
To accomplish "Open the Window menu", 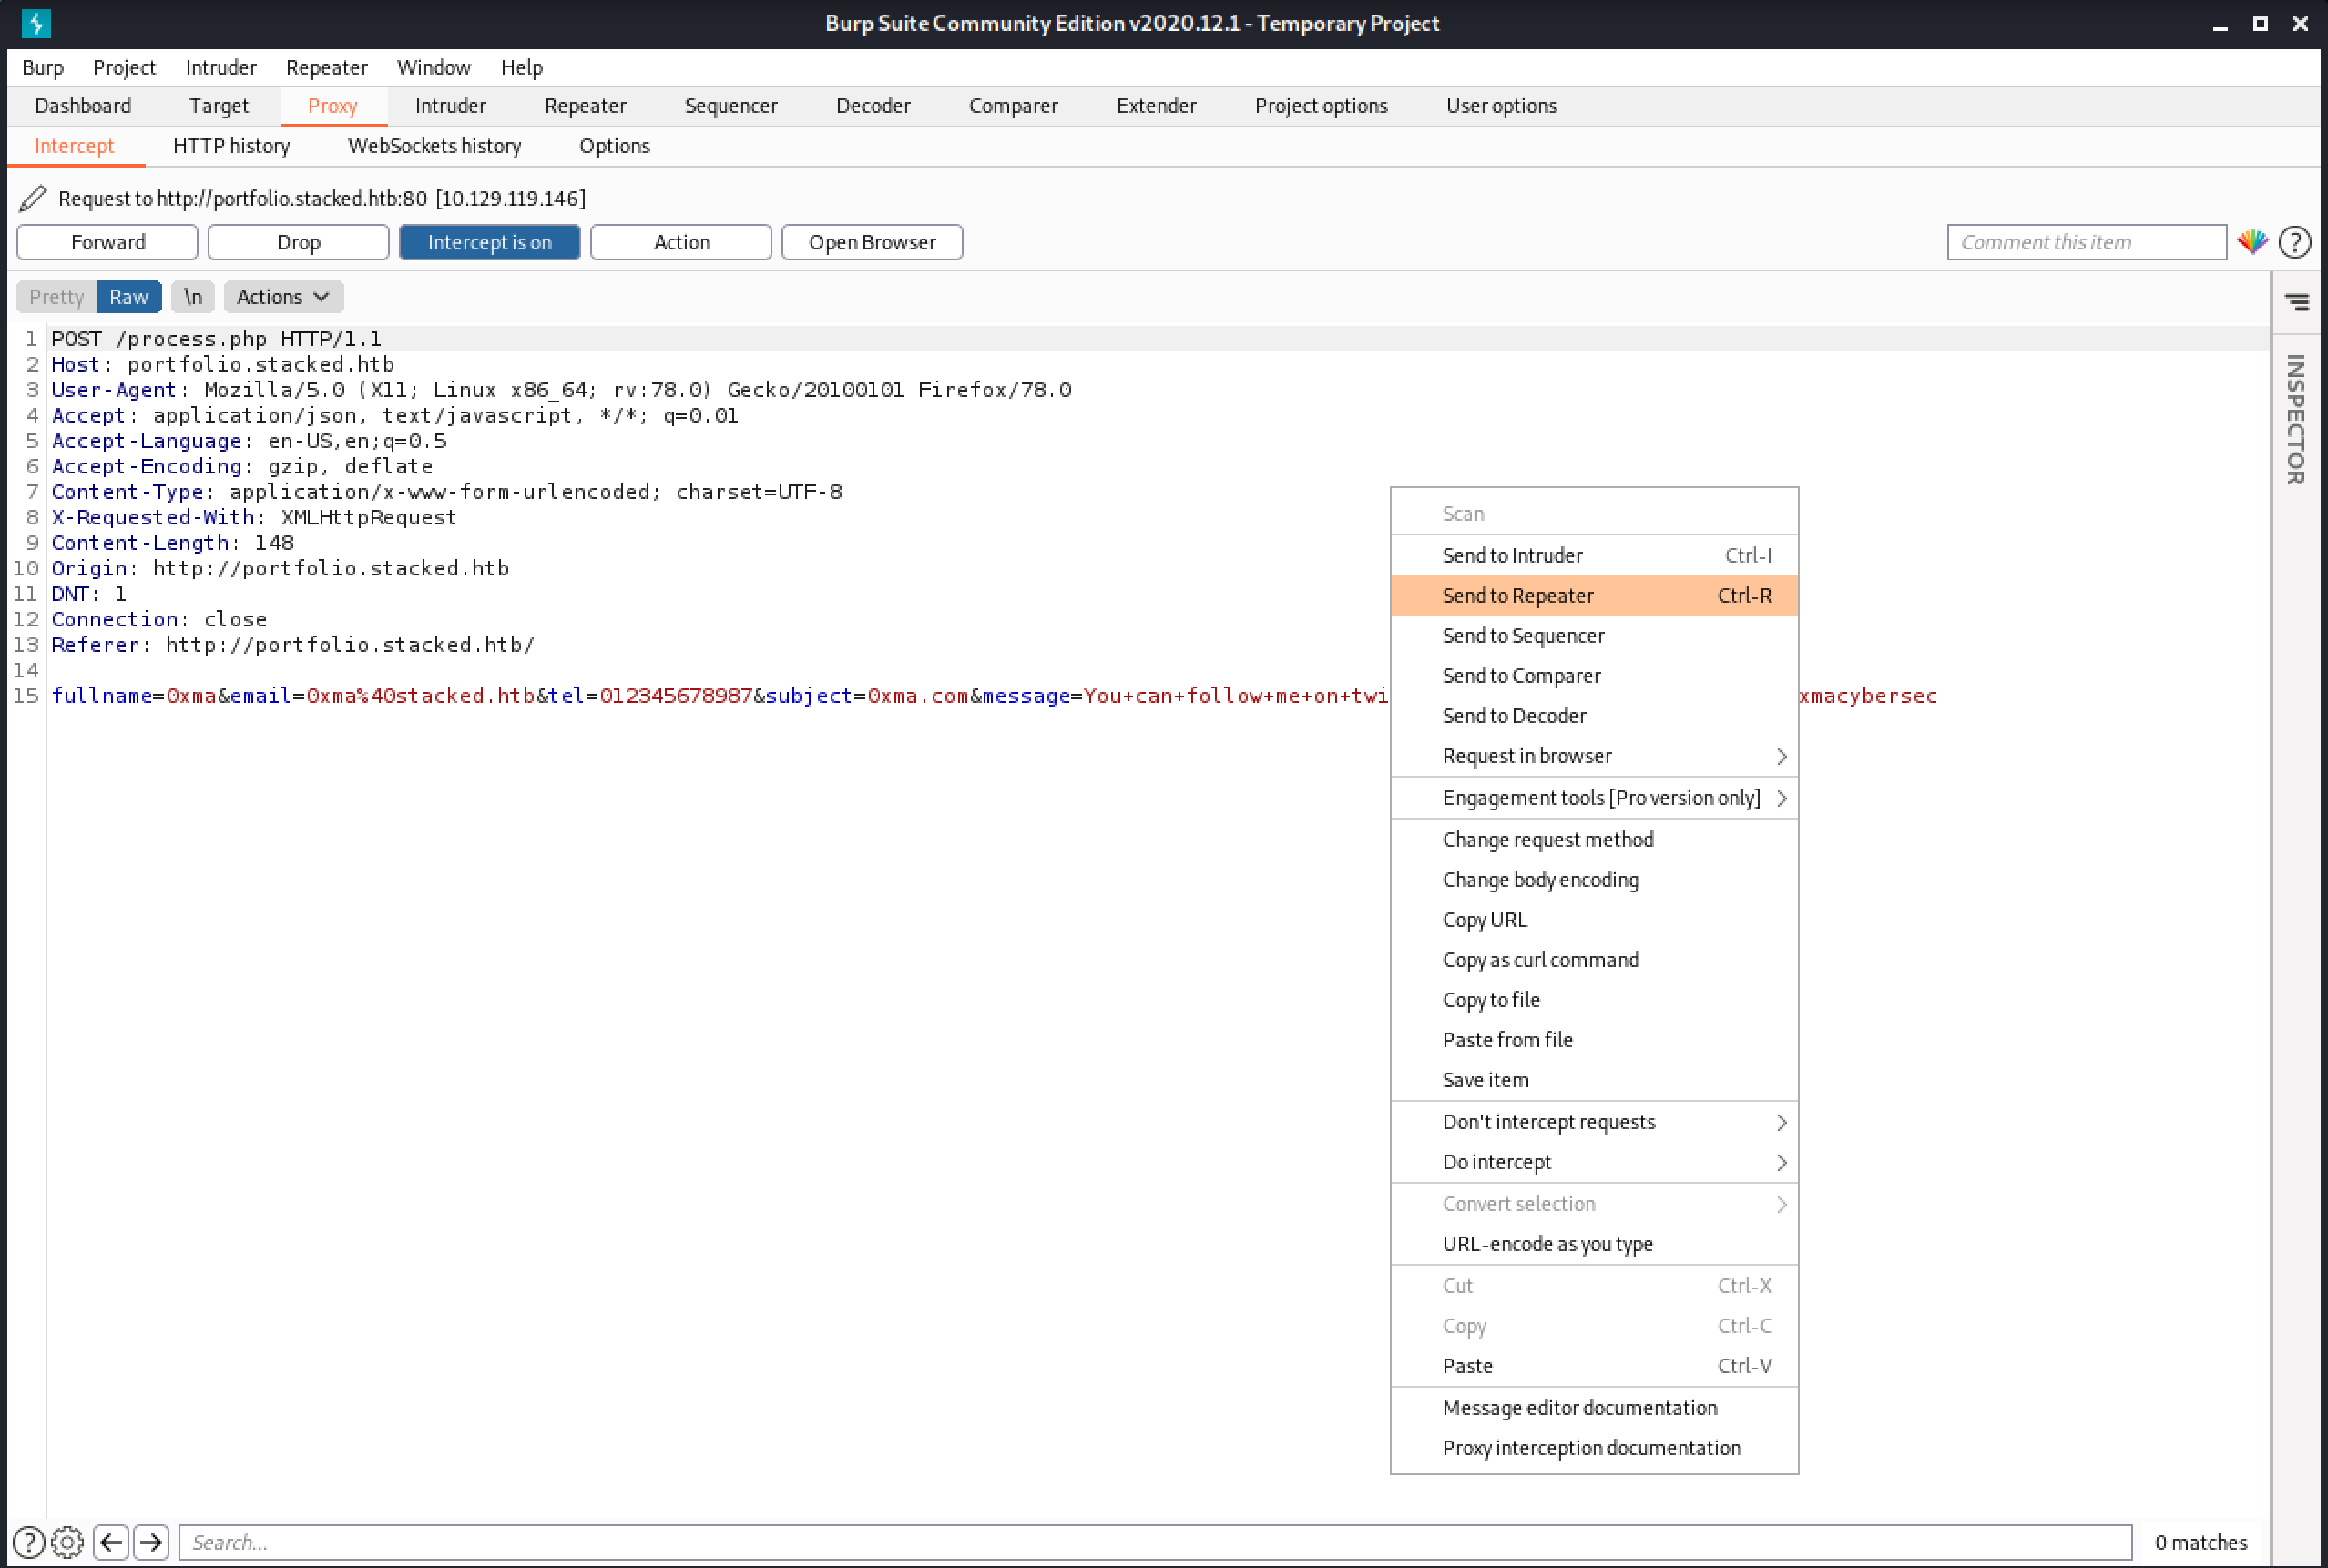I will (433, 67).
